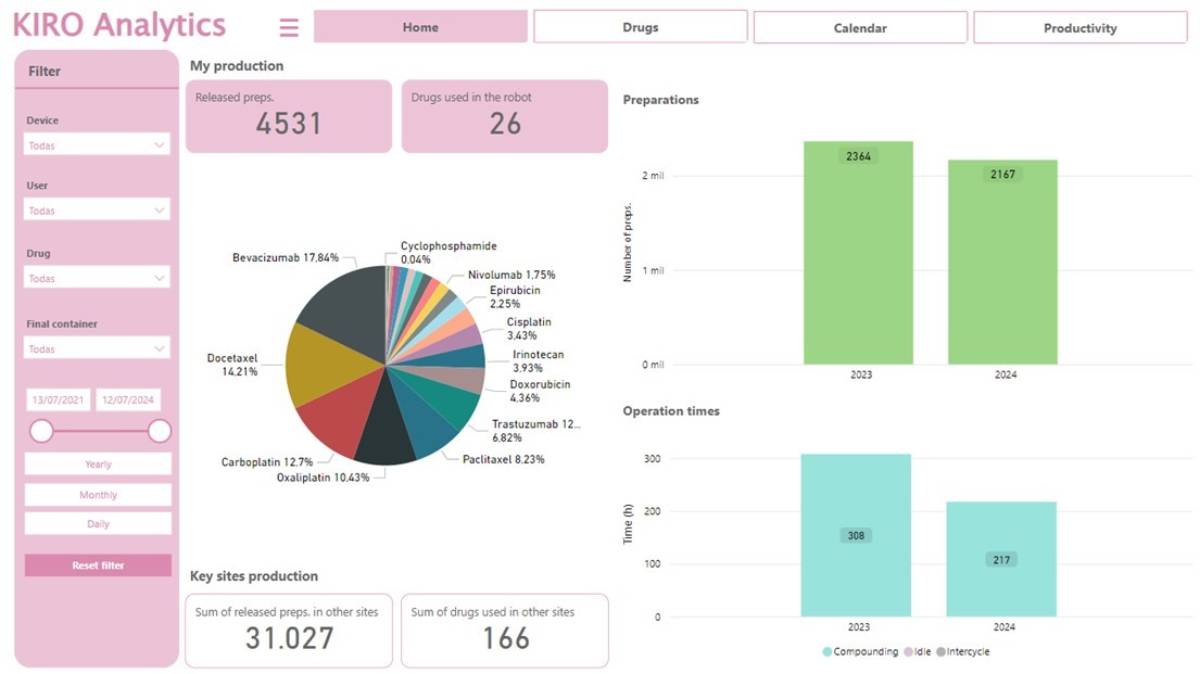1200x674 pixels.
Task: Switch to the Drugs tab
Action: (640, 27)
